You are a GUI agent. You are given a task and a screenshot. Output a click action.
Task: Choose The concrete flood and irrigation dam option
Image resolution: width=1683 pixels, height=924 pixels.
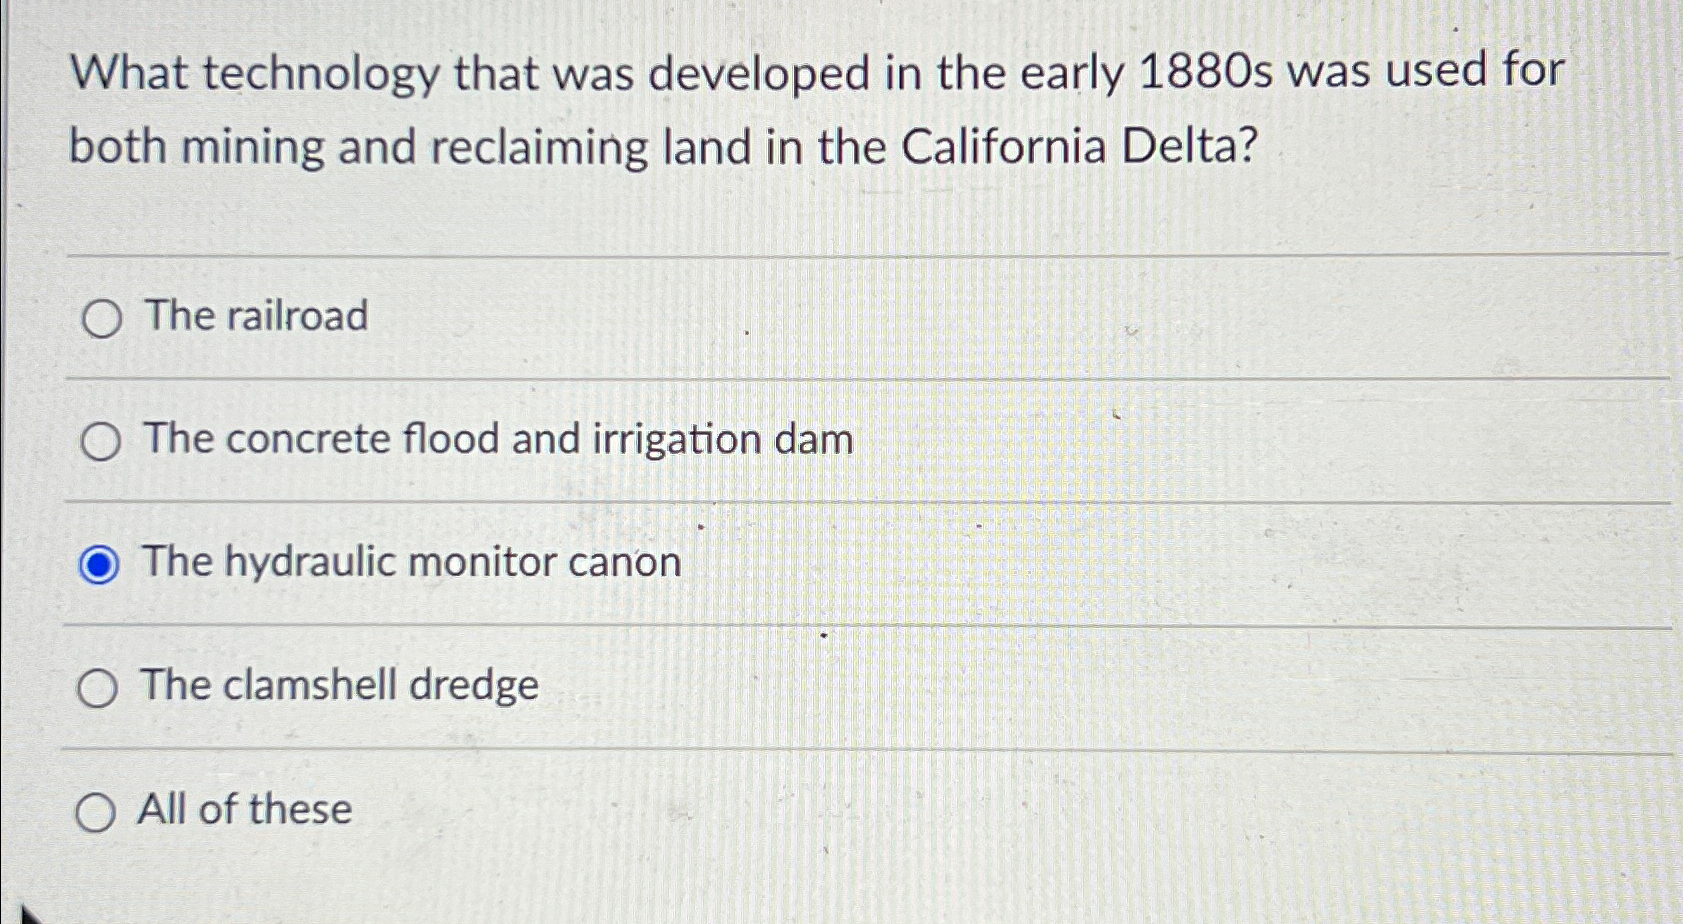[x=100, y=440]
